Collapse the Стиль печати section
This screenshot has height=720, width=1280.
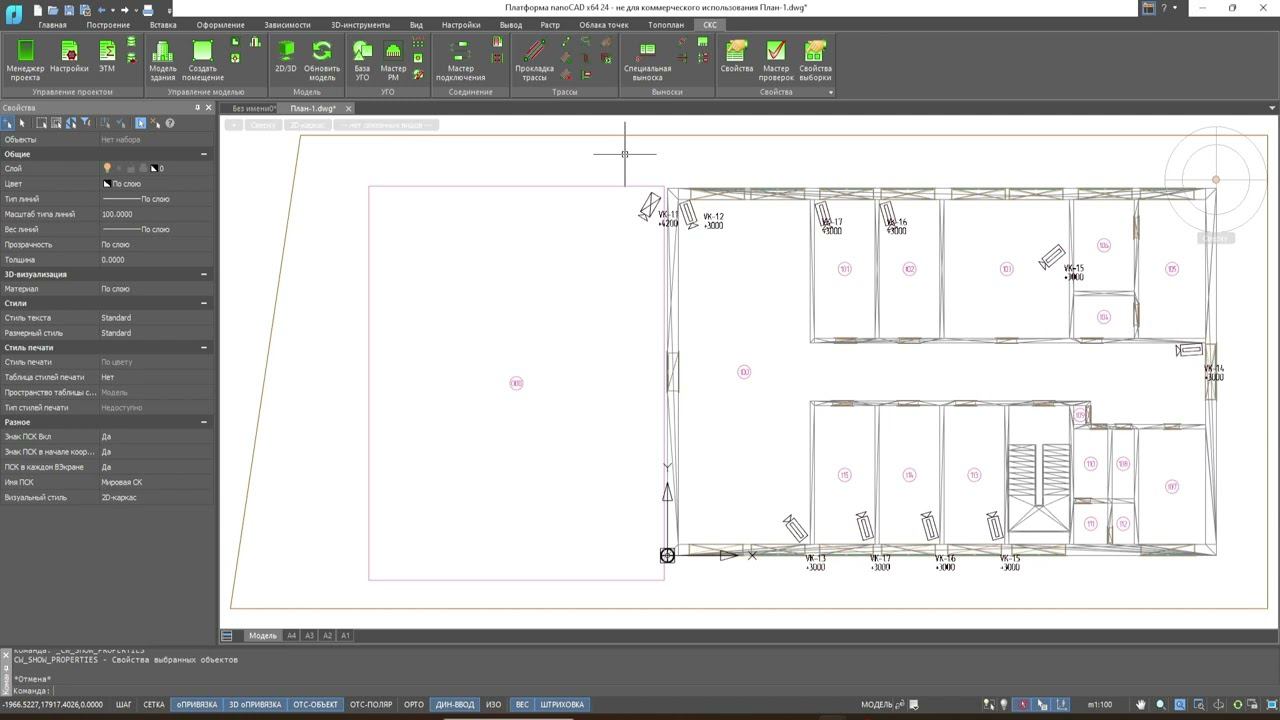pyautogui.click(x=204, y=347)
